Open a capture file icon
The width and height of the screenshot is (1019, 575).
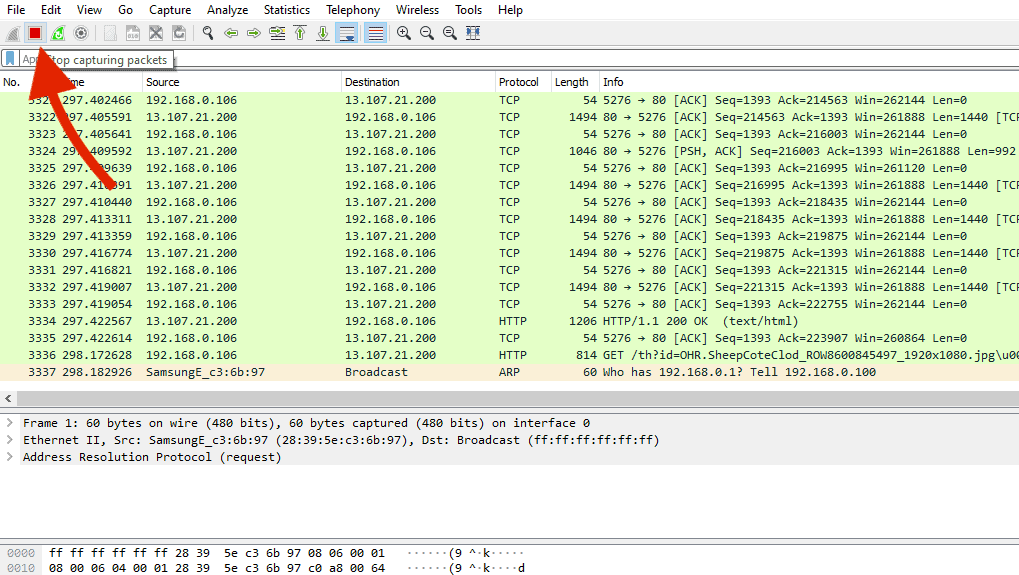tap(110, 33)
